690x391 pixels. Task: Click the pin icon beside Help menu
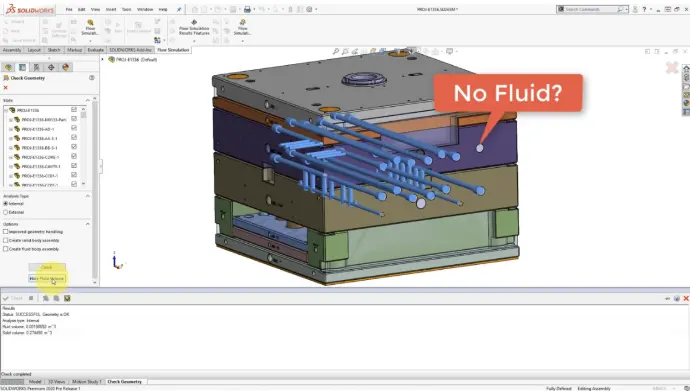tap(179, 9)
